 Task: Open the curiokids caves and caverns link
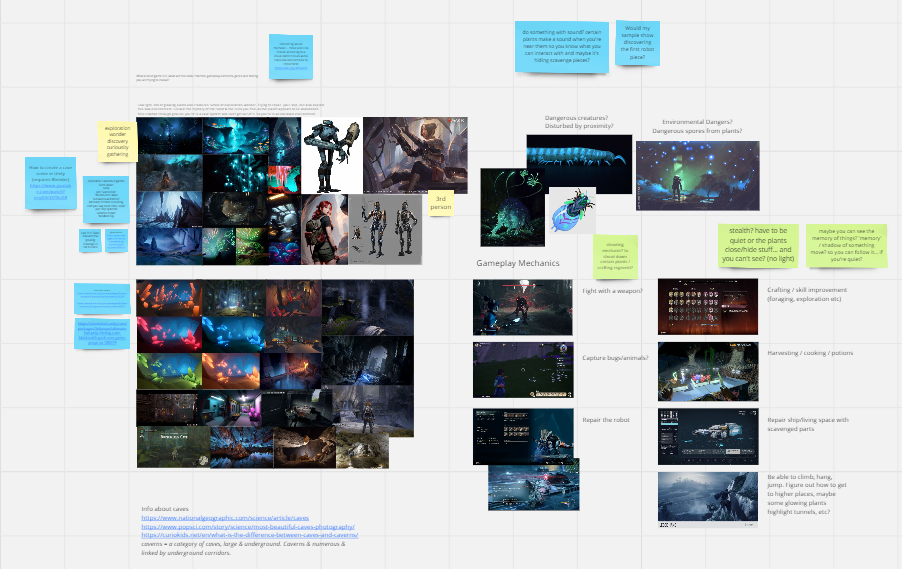pos(250,535)
